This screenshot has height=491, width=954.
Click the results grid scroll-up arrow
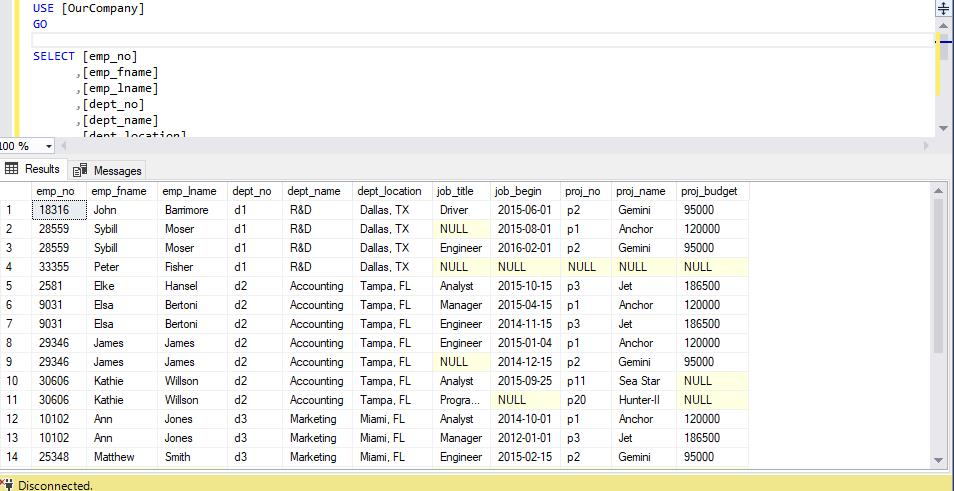pyautogui.click(x=938, y=191)
